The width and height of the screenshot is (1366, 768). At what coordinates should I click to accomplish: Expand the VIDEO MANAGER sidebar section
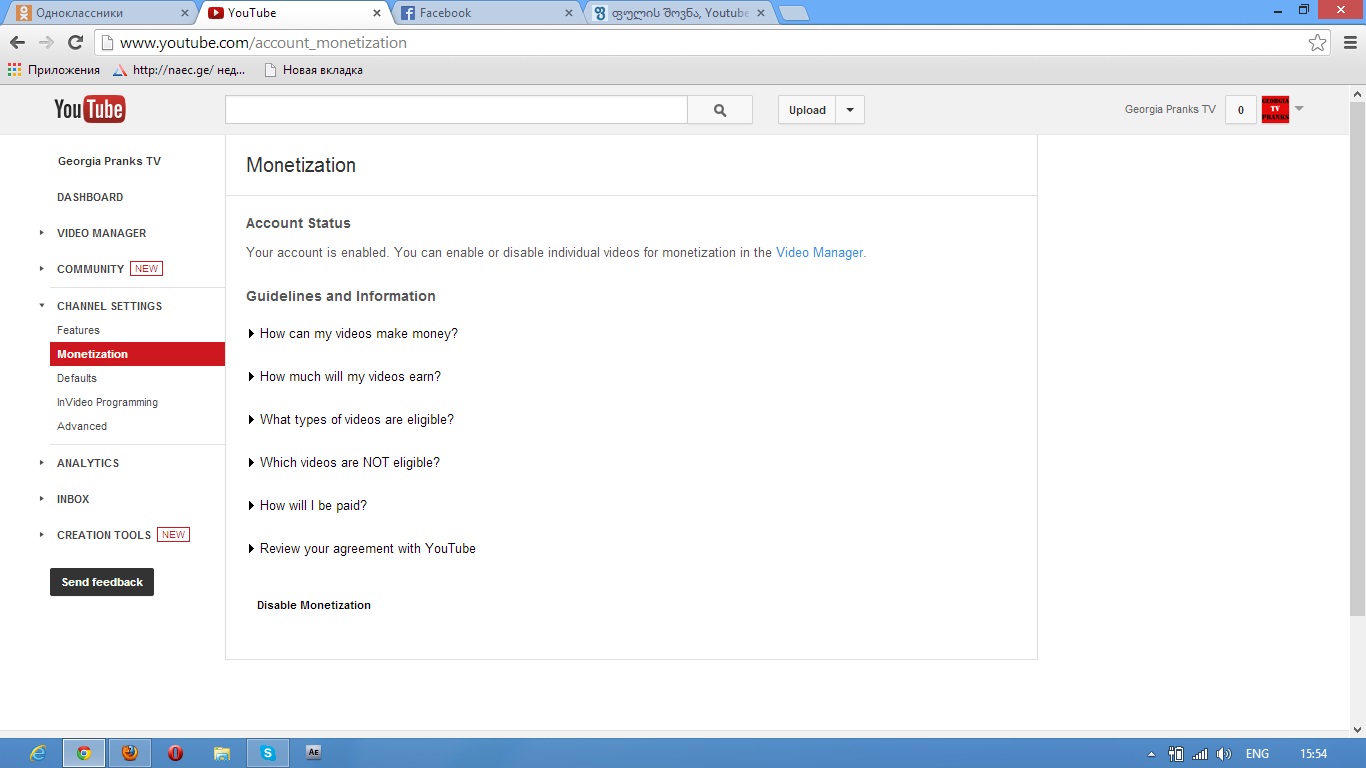click(41, 233)
